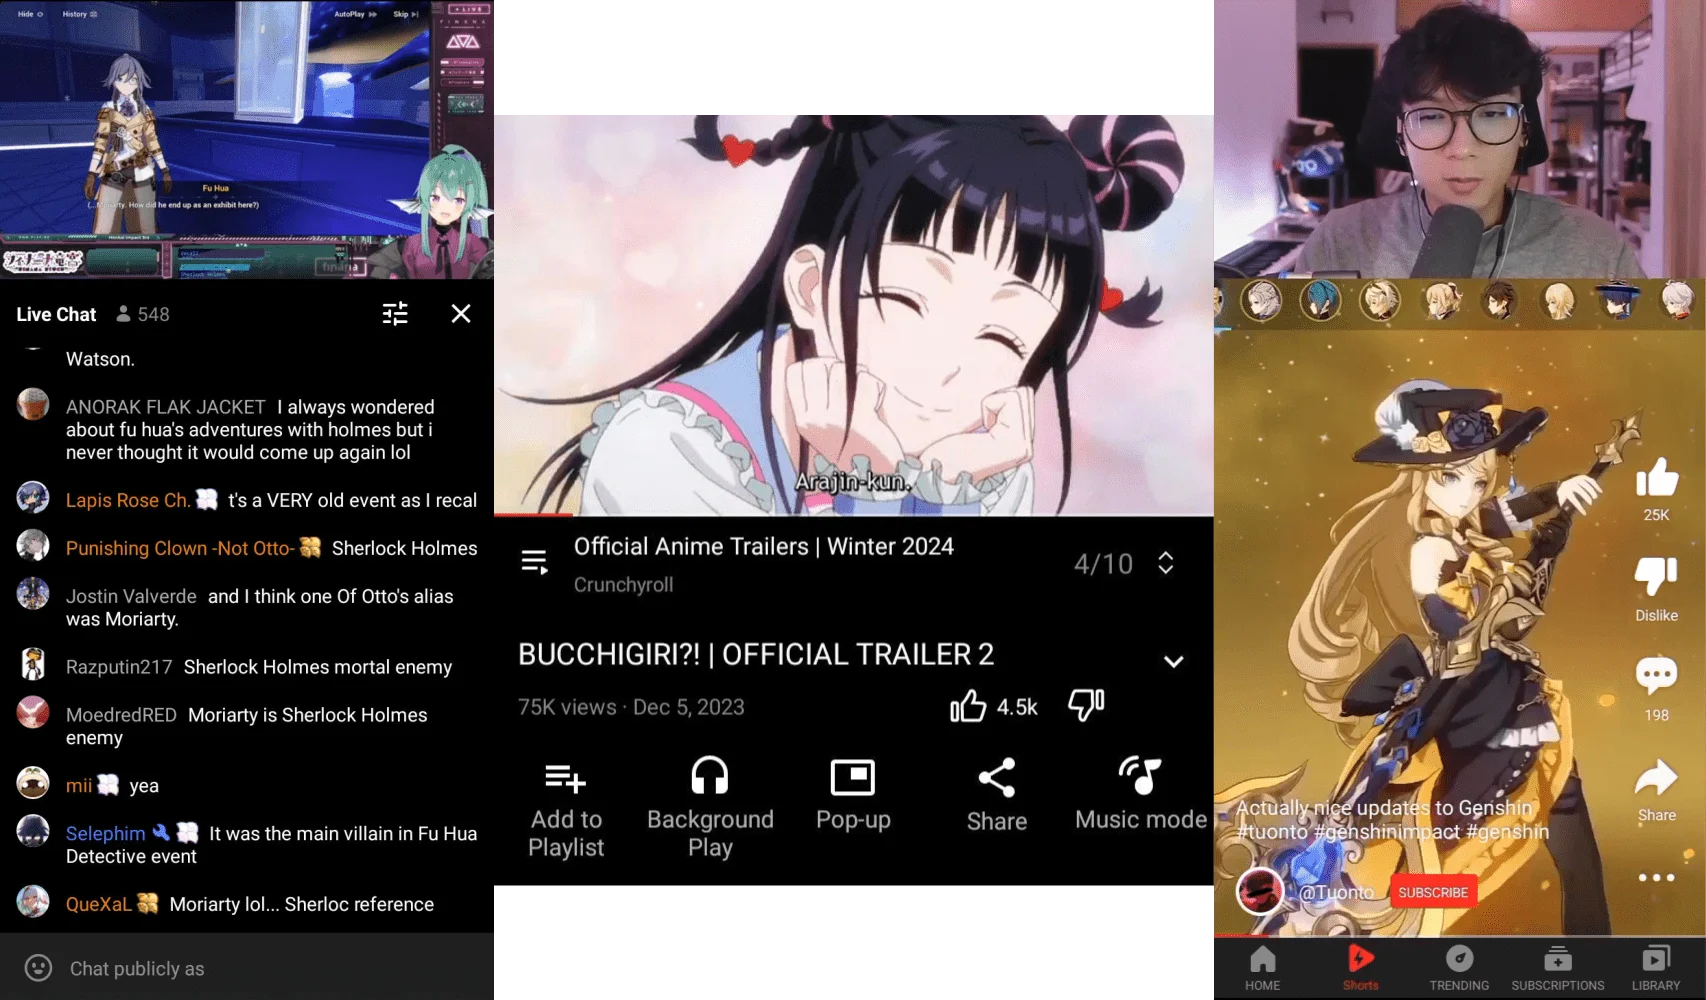Open the video in Pop-up mode
The width and height of the screenshot is (1706, 1000).
tap(853, 795)
